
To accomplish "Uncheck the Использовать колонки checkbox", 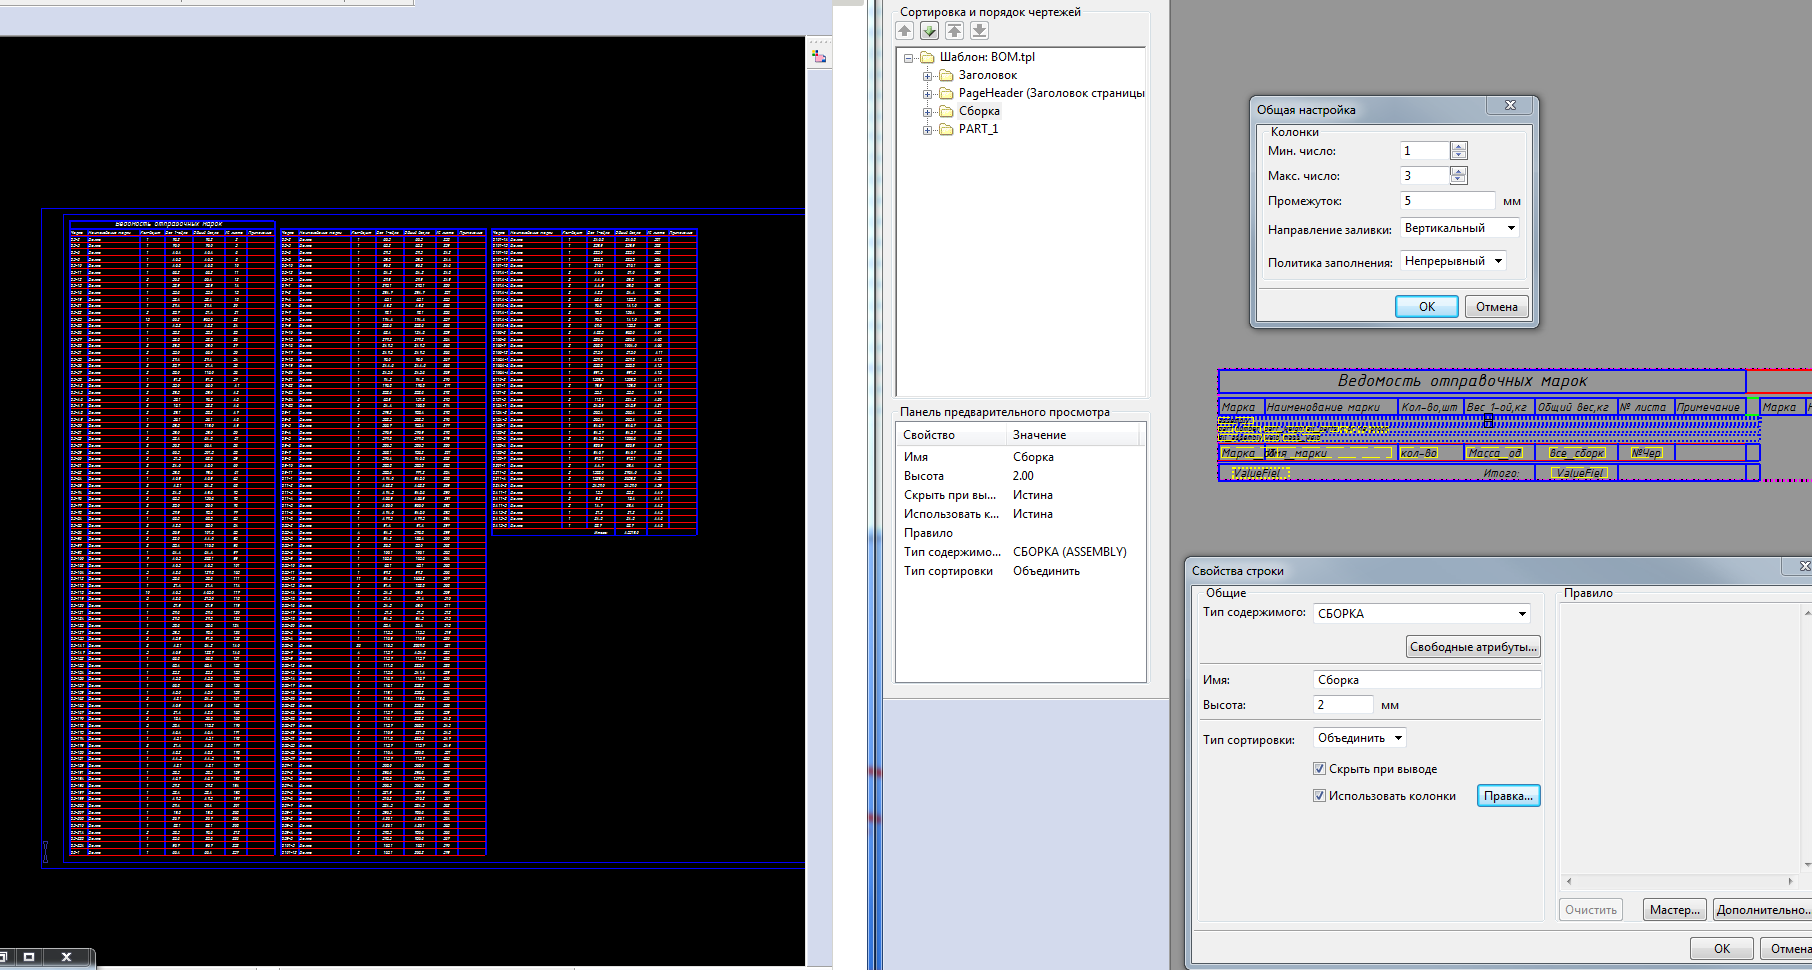I will tap(1319, 796).
